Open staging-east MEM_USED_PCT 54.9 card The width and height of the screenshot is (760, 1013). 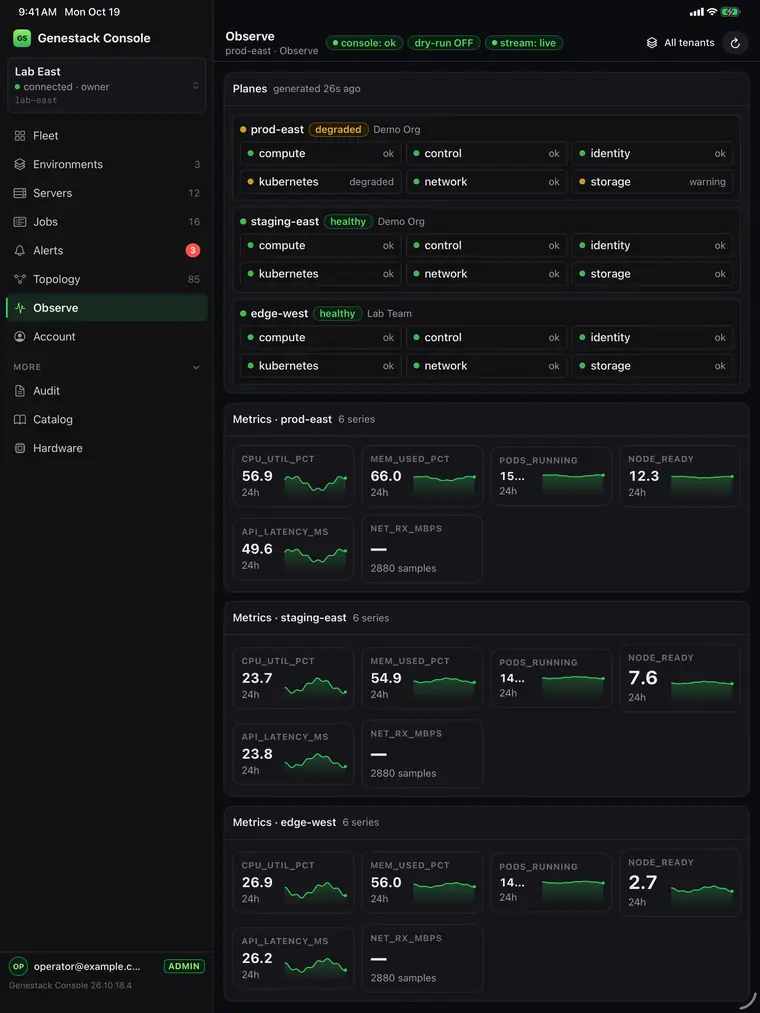tap(422, 678)
